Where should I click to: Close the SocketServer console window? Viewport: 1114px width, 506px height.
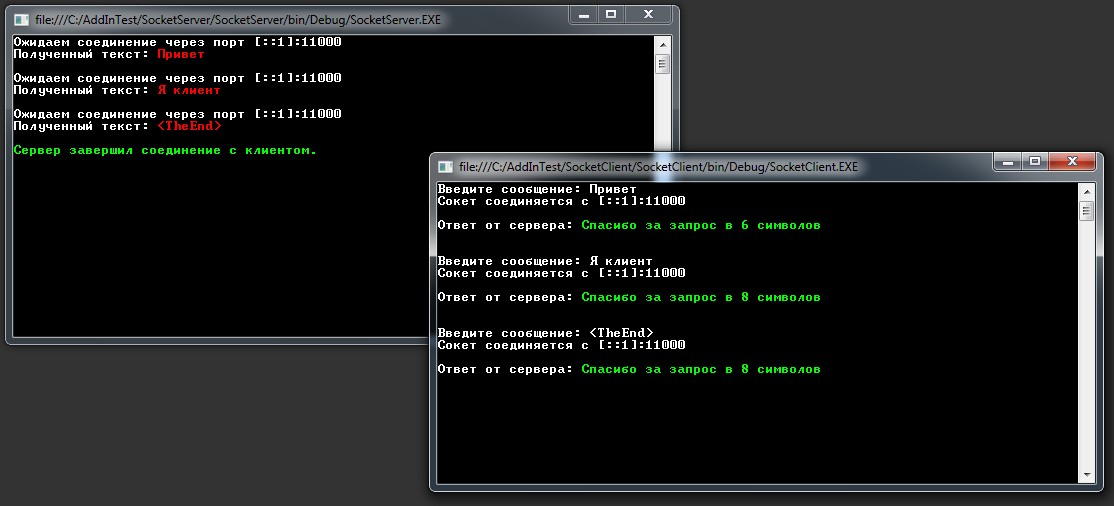(649, 14)
